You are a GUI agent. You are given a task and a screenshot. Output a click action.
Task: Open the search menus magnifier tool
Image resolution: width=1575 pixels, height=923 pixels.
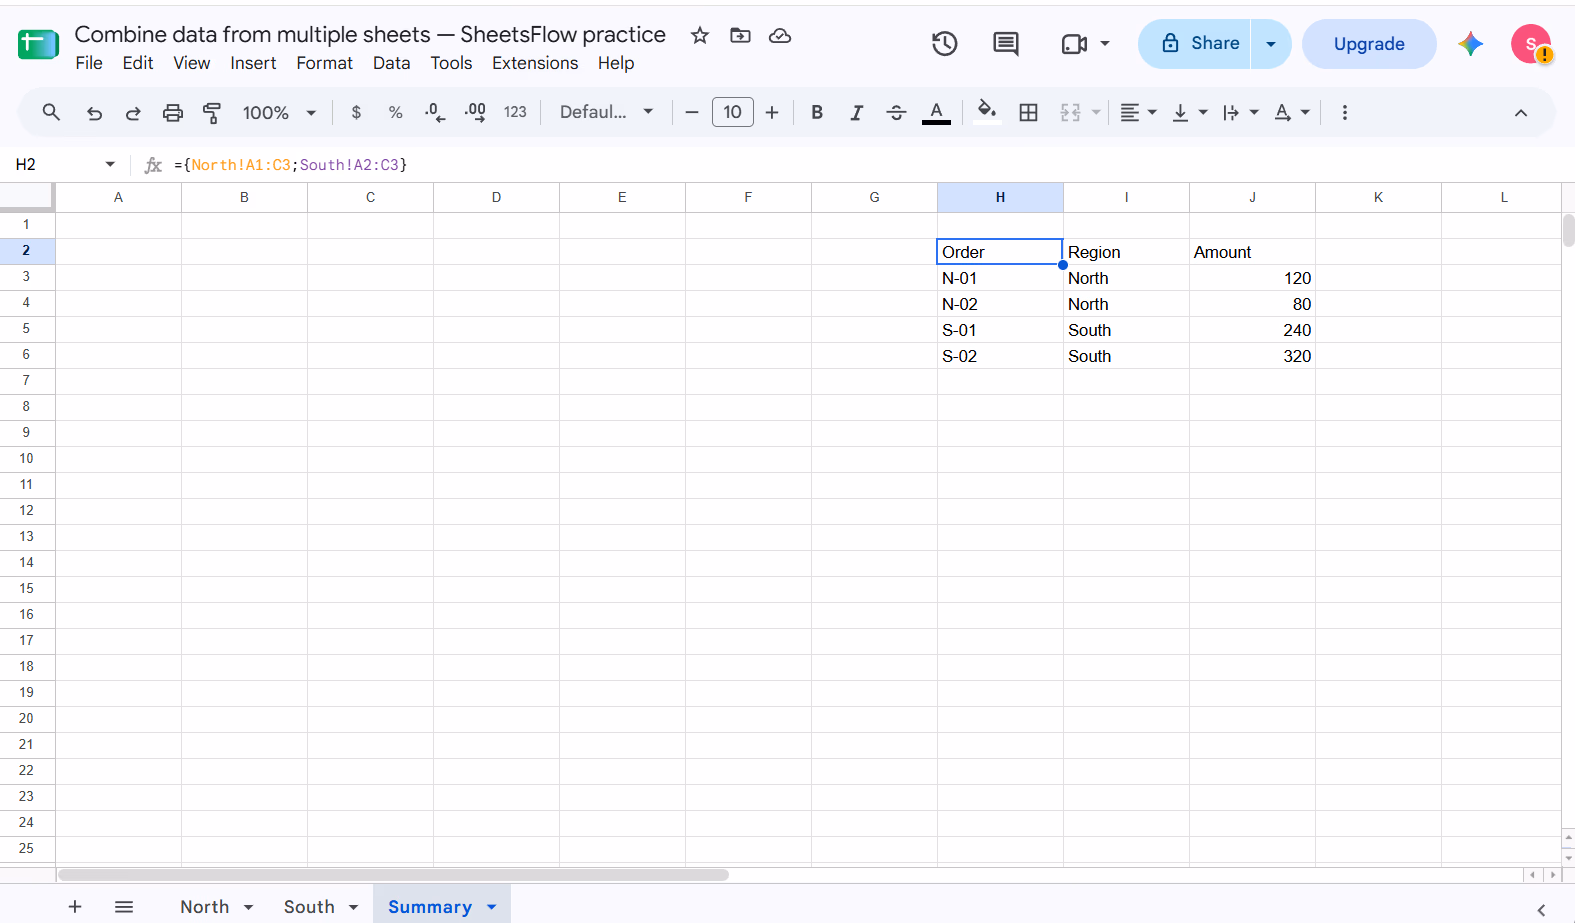pyautogui.click(x=51, y=112)
